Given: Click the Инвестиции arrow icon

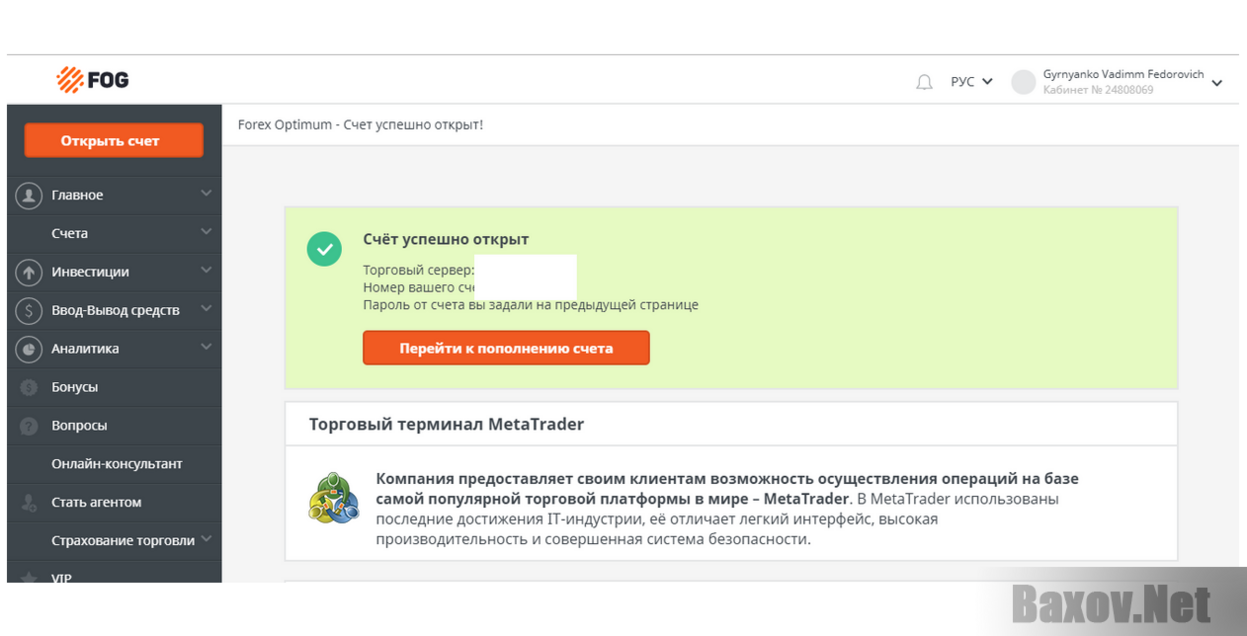Looking at the screenshot, I should (29, 272).
